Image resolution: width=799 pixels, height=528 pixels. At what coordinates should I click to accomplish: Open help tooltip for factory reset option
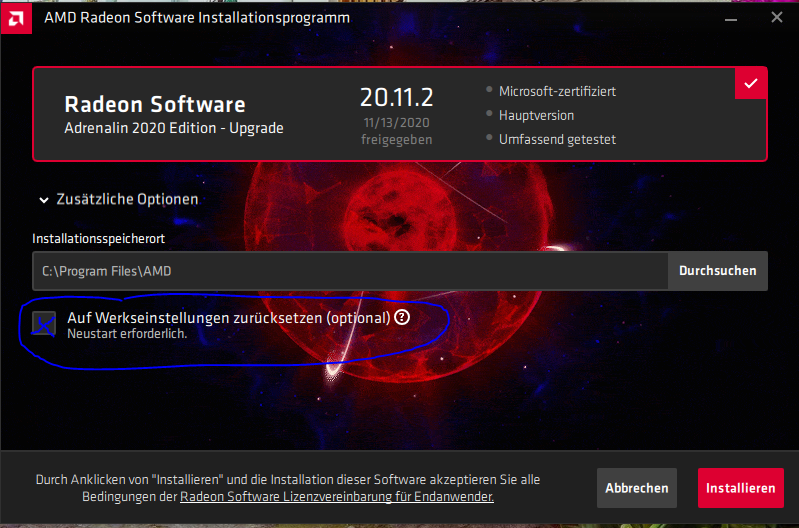pyautogui.click(x=402, y=318)
